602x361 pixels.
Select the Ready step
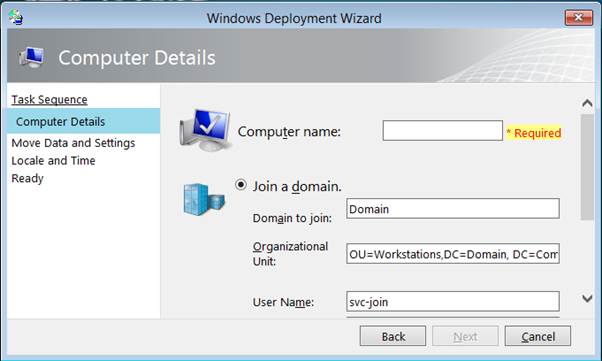(28, 179)
